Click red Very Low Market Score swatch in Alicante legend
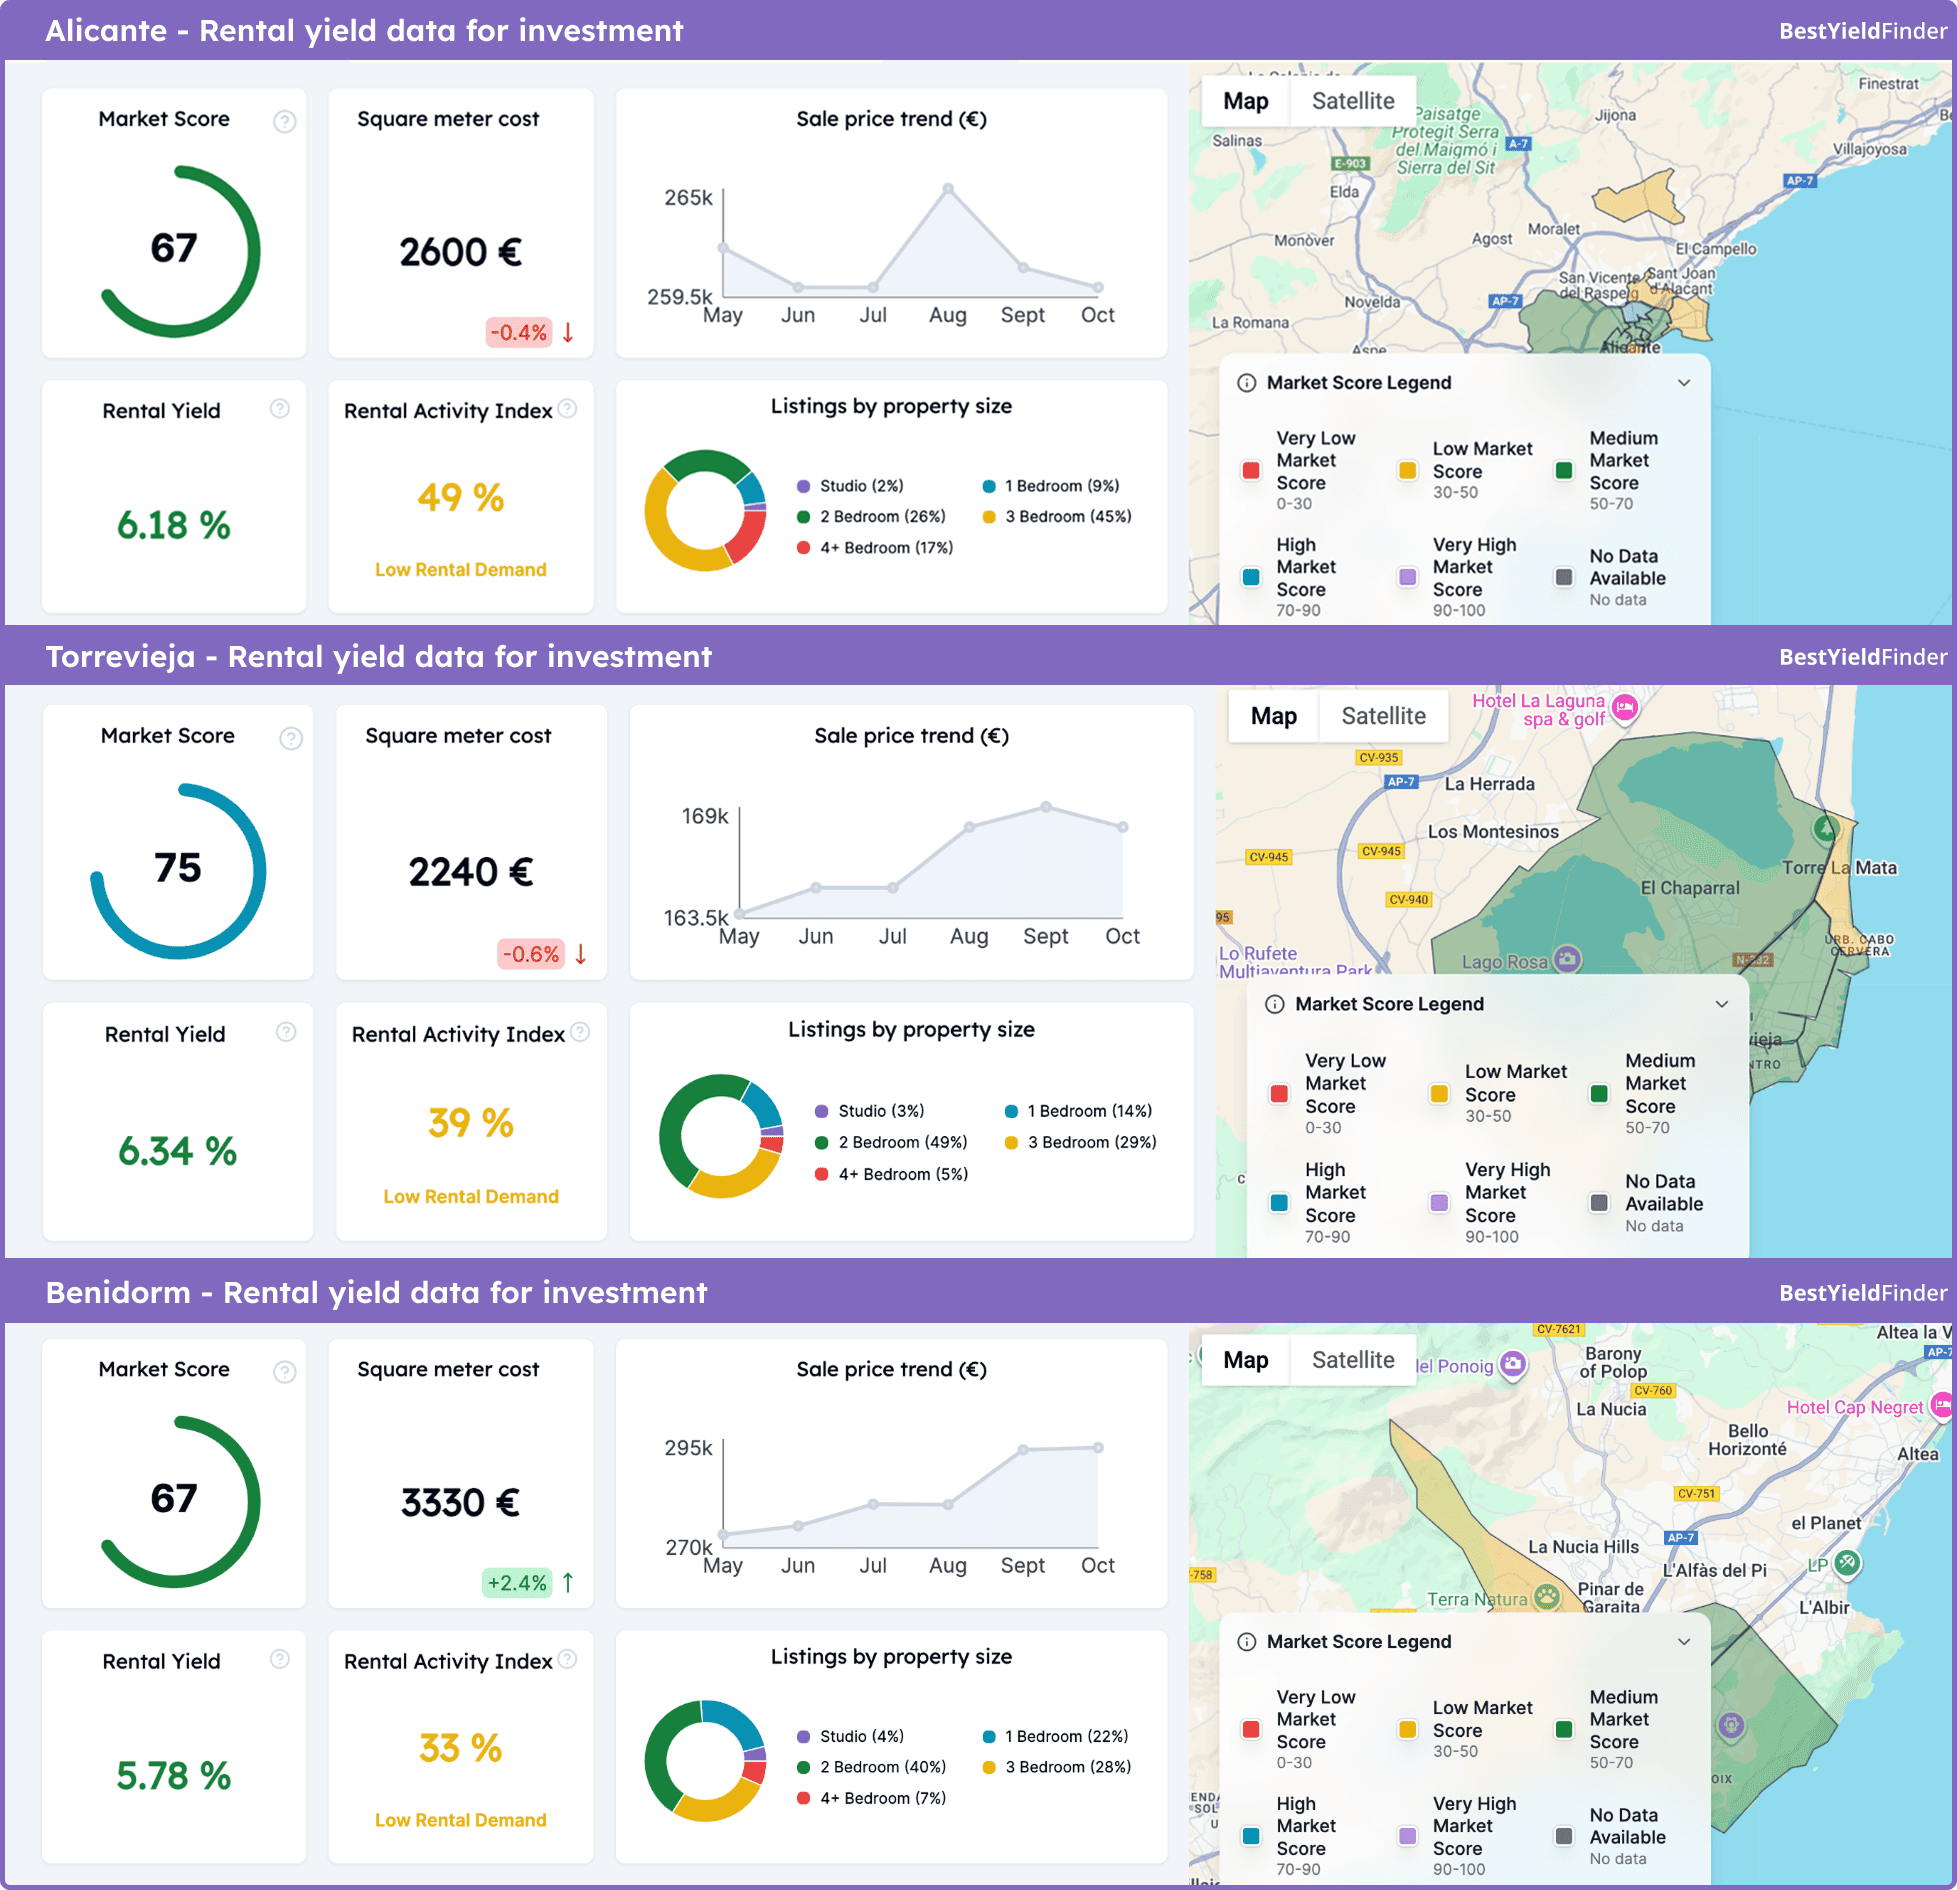The height and width of the screenshot is (1890, 1957). 1251,470
